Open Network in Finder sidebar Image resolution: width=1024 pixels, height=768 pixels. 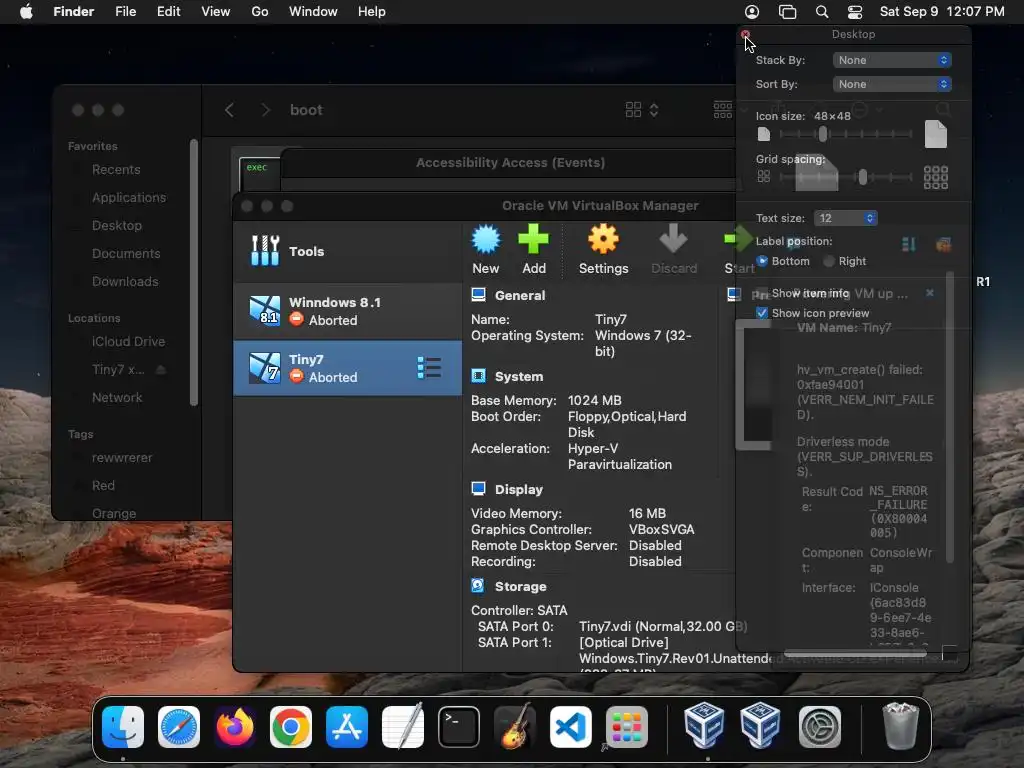pyautogui.click(x=117, y=397)
